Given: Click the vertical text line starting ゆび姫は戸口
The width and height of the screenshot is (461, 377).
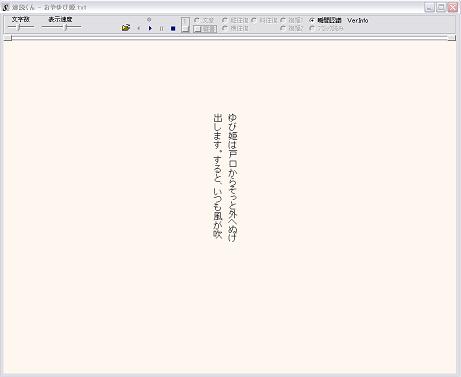Looking at the screenshot, I should click(233, 177).
